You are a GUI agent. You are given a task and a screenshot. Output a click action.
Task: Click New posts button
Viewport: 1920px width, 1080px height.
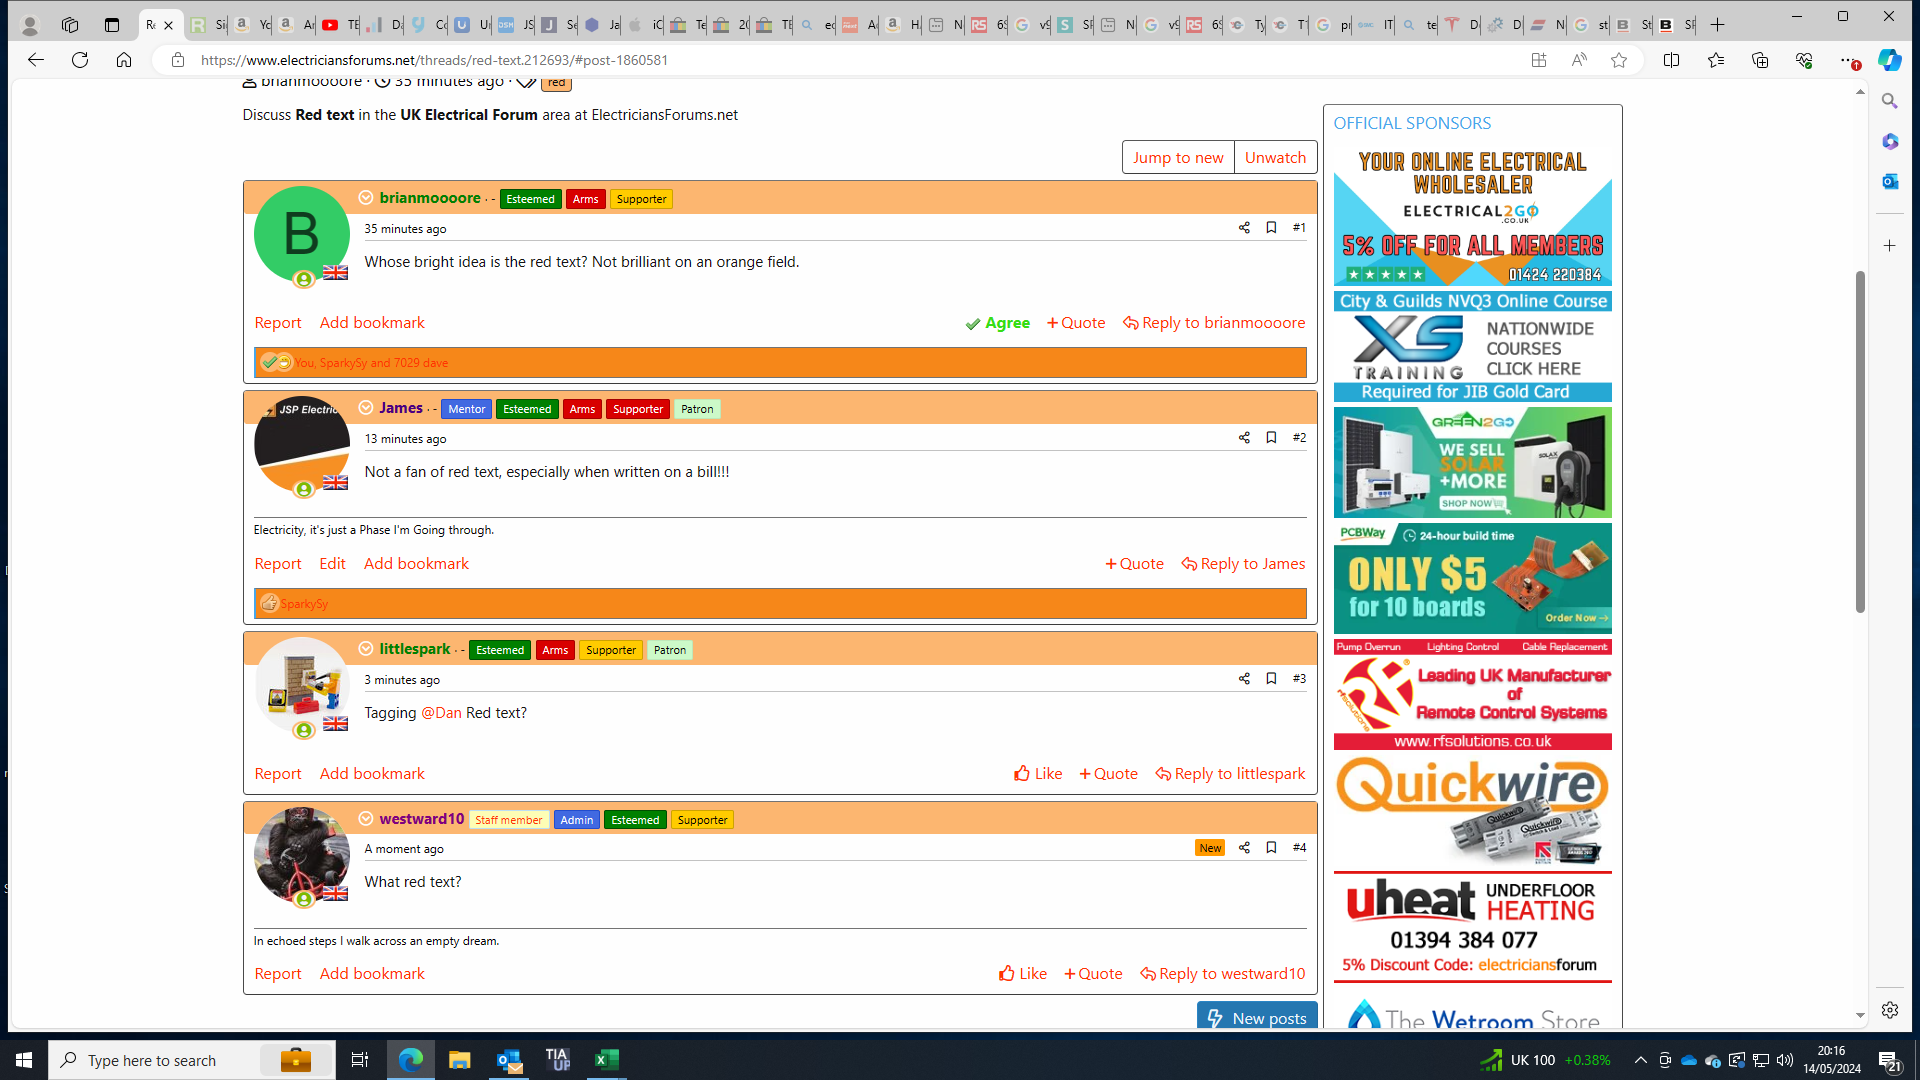(1257, 1017)
